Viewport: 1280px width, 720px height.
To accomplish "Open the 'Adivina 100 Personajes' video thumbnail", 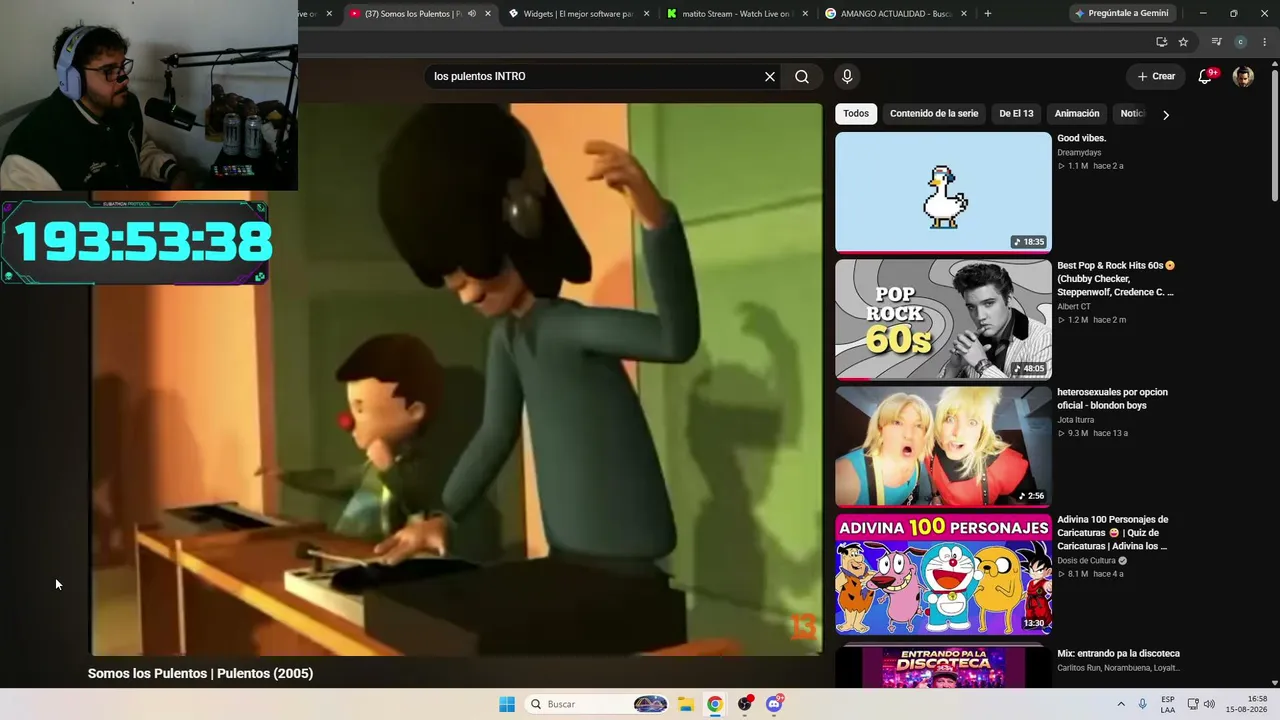I will coord(943,574).
